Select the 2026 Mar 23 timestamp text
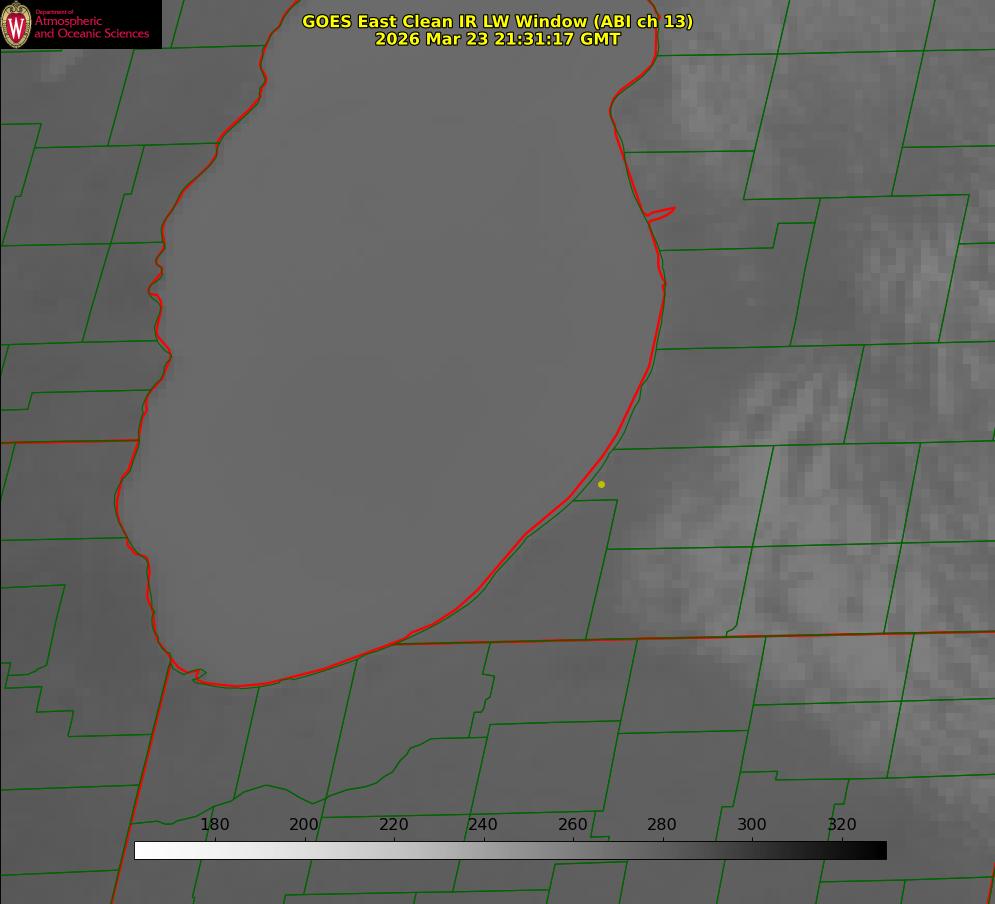 [497, 39]
